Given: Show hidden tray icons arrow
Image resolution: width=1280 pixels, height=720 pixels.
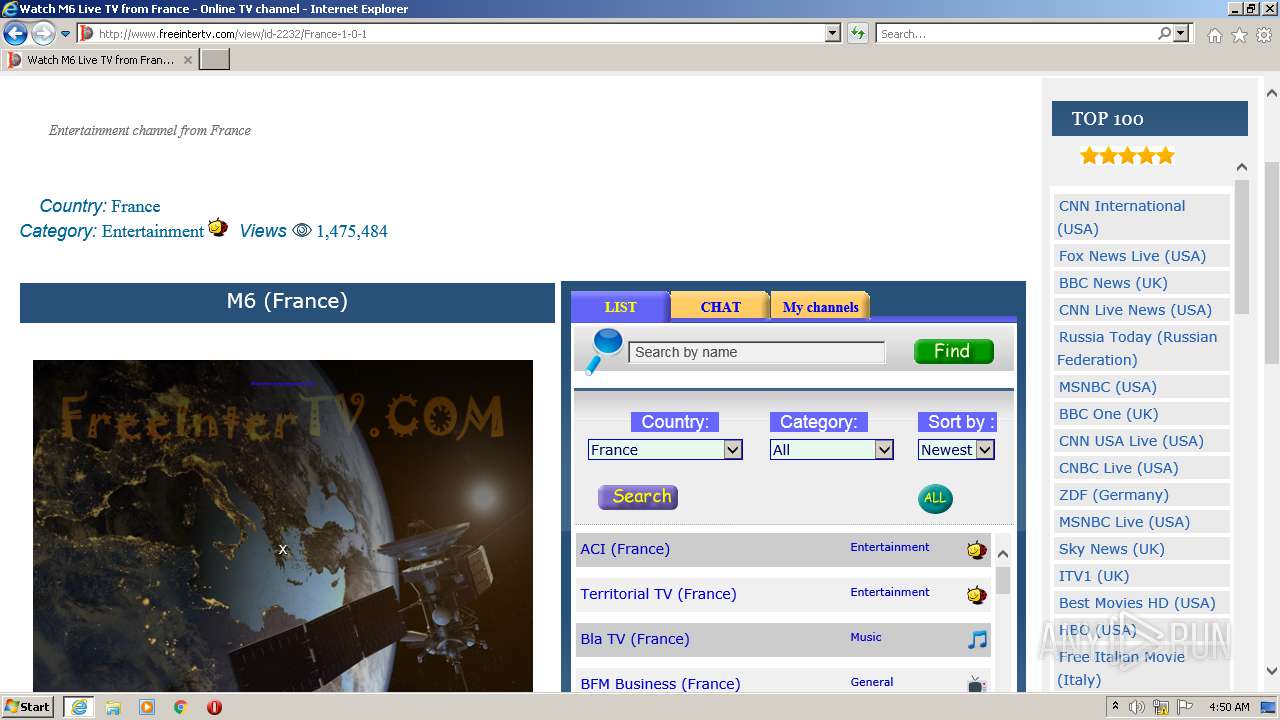Looking at the screenshot, I should [x=1116, y=707].
